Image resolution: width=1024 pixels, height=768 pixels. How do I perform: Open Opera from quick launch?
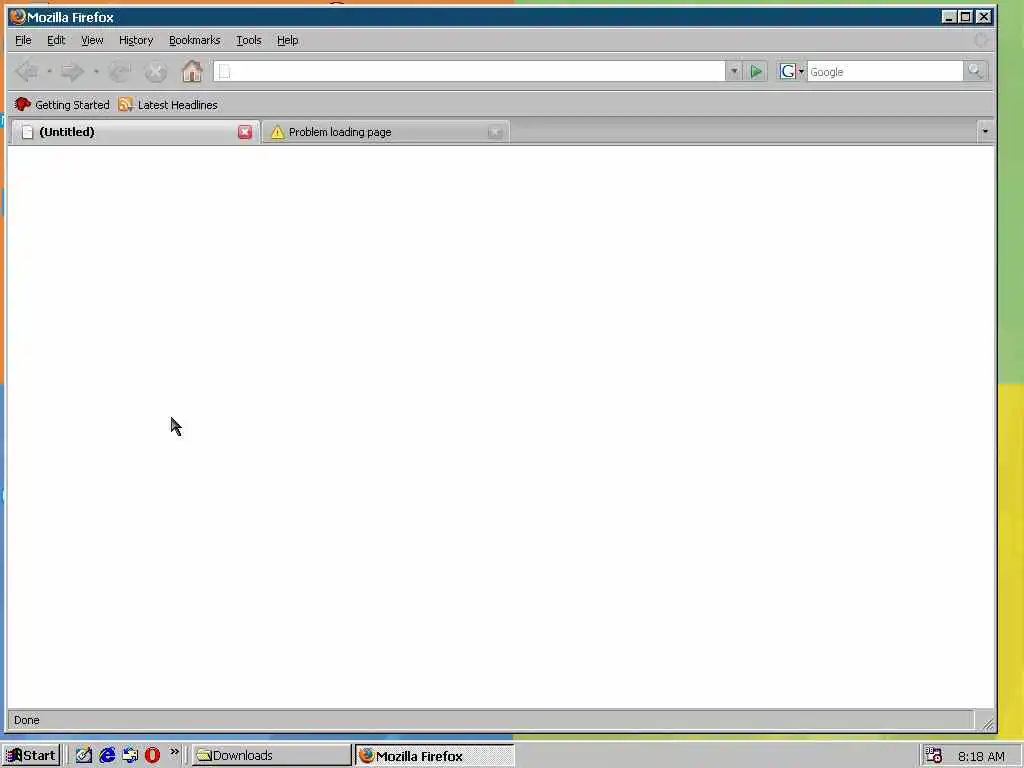[152, 756]
